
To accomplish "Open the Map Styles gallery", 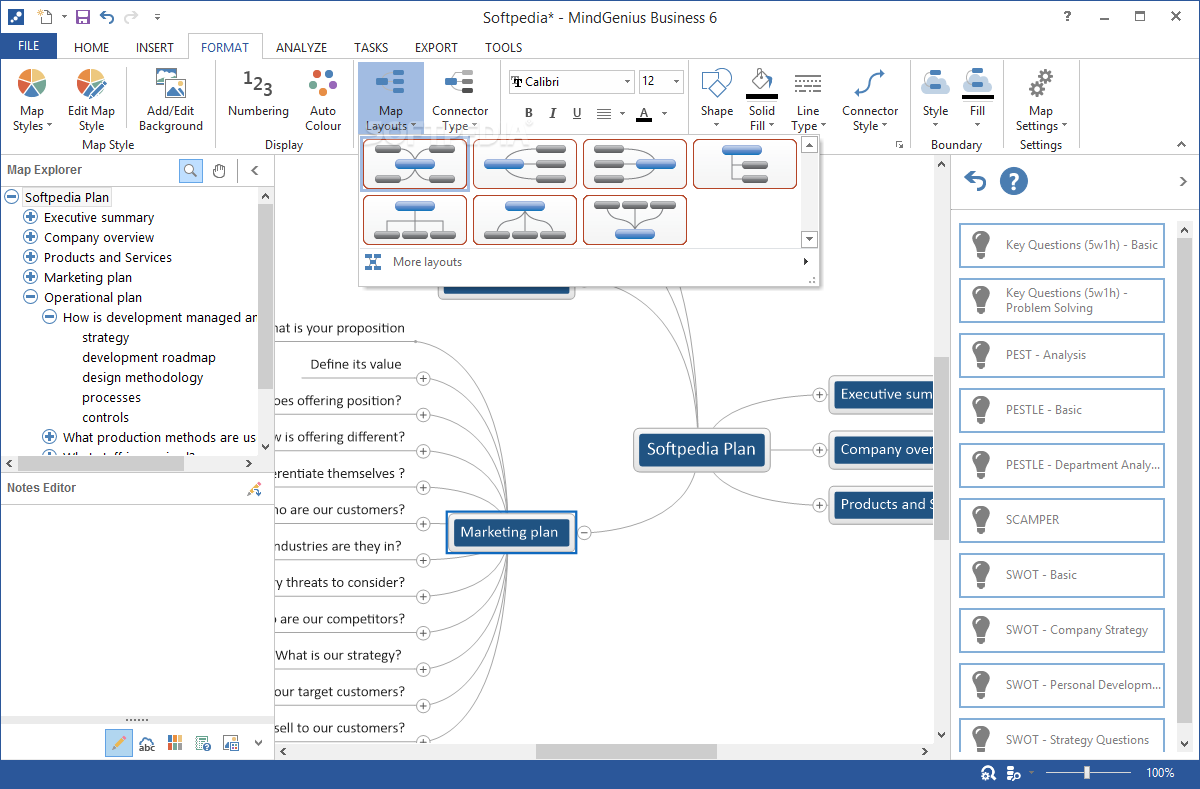I will coord(32,100).
